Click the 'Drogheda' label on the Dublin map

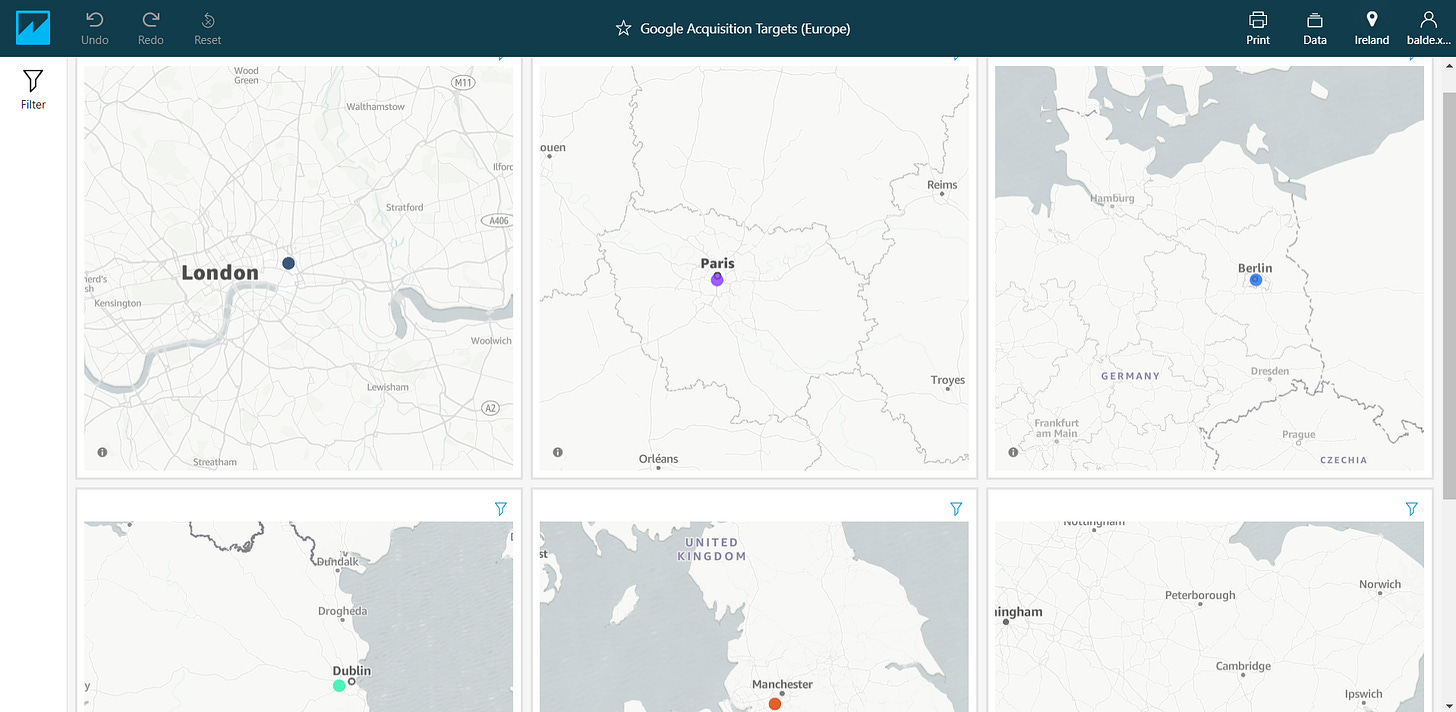(x=343, y=611)
